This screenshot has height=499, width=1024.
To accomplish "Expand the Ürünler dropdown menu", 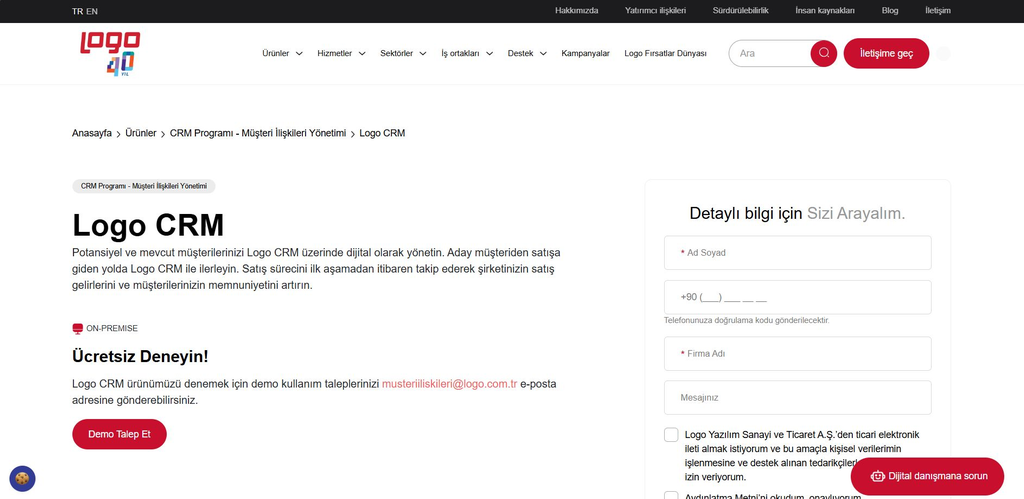I will [282, 54].
